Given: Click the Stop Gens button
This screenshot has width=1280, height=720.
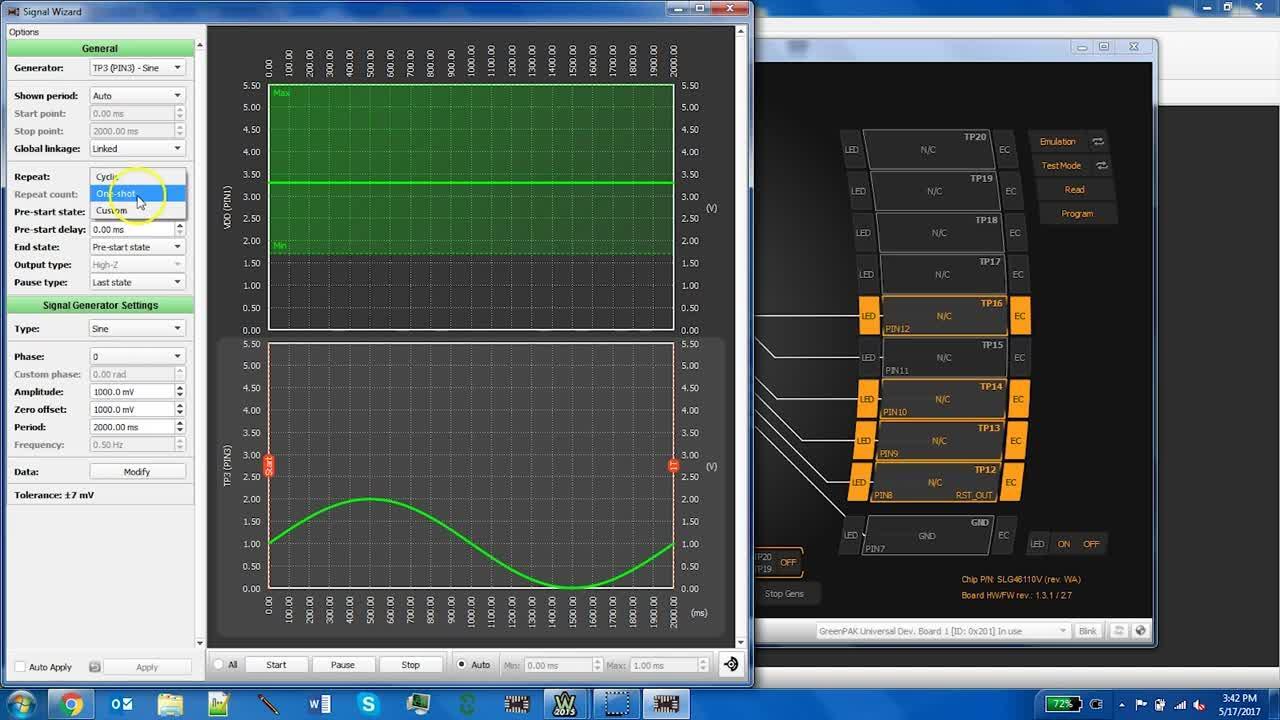Looking at the screenshot, I should 784,592.
